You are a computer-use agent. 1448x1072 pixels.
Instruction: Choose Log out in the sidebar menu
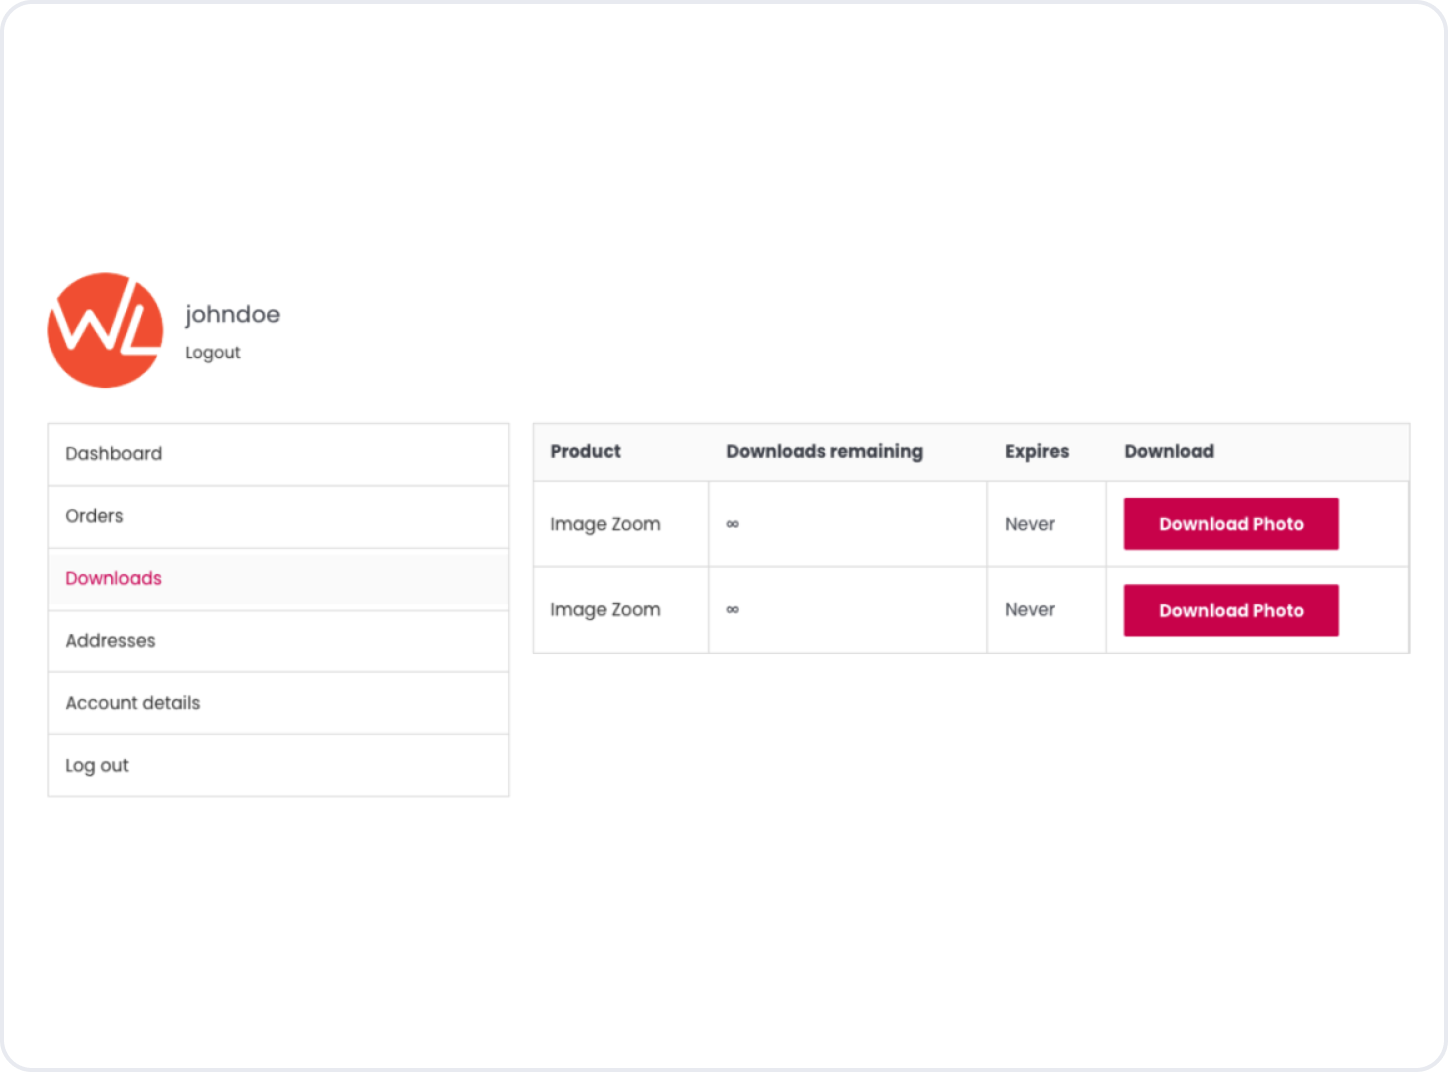click(x=97, y=765)
